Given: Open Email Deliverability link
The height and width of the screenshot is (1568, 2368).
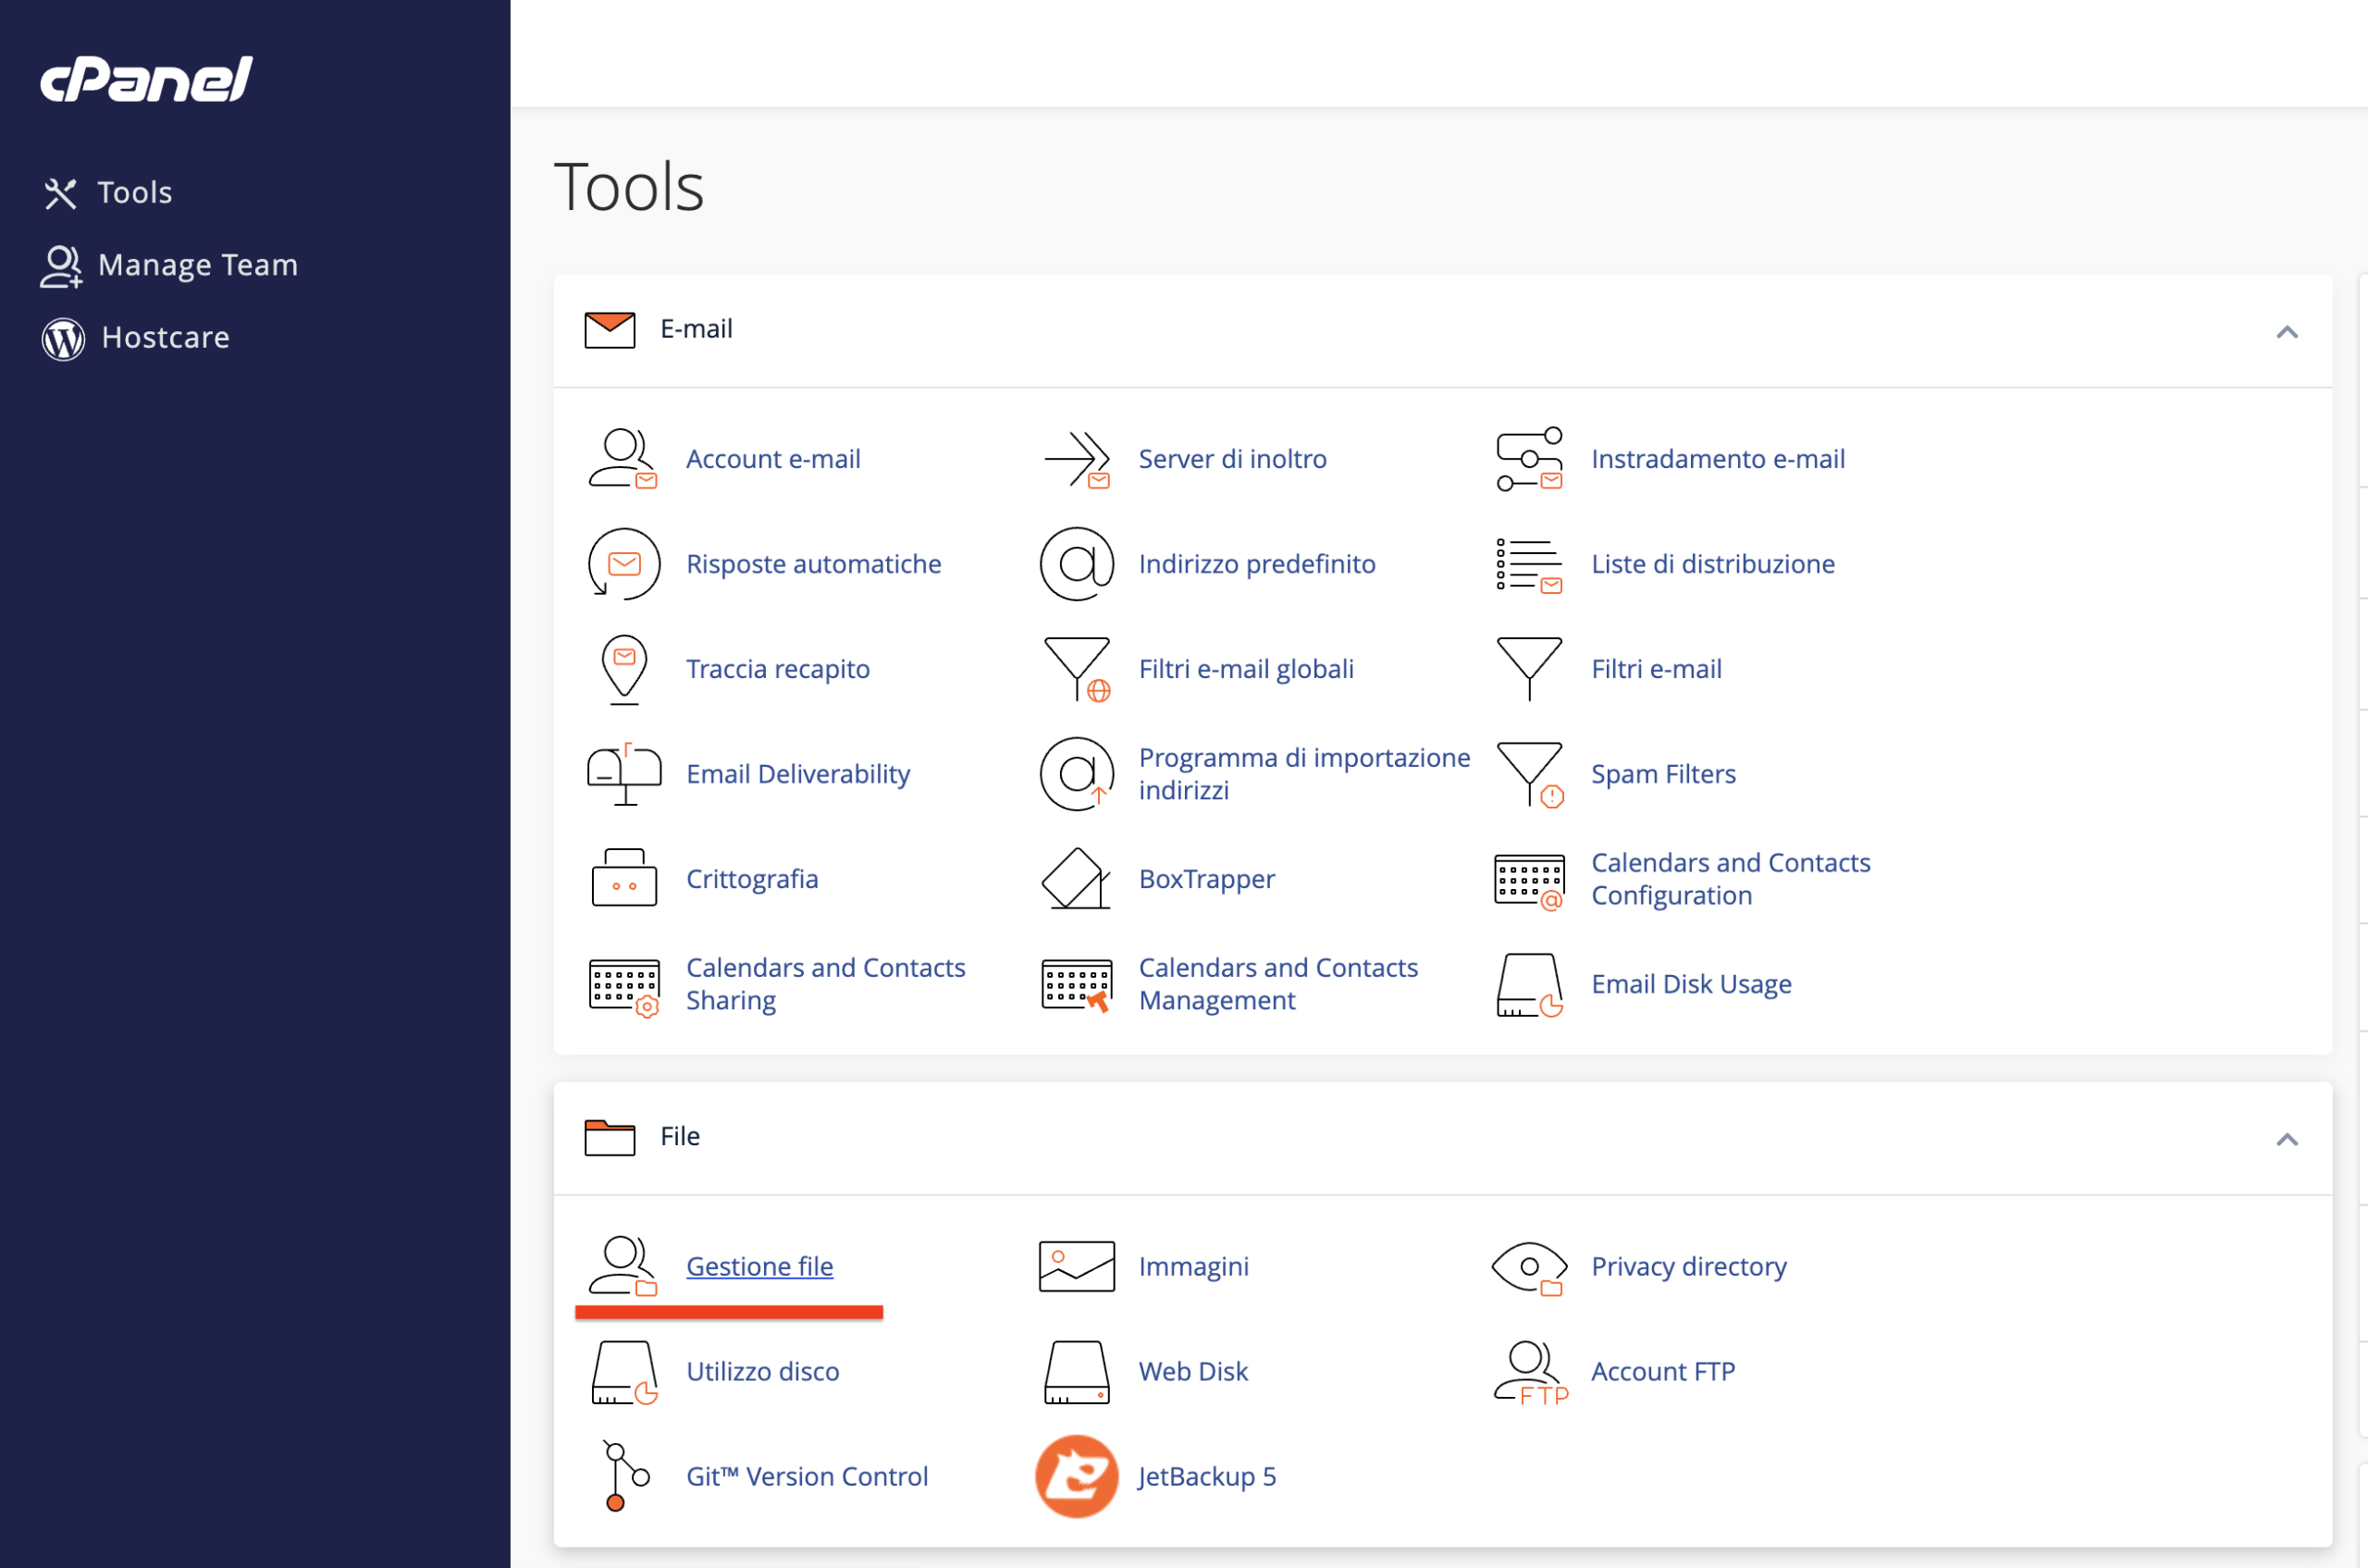Looking at the screenshot, I should click(798, 774).
